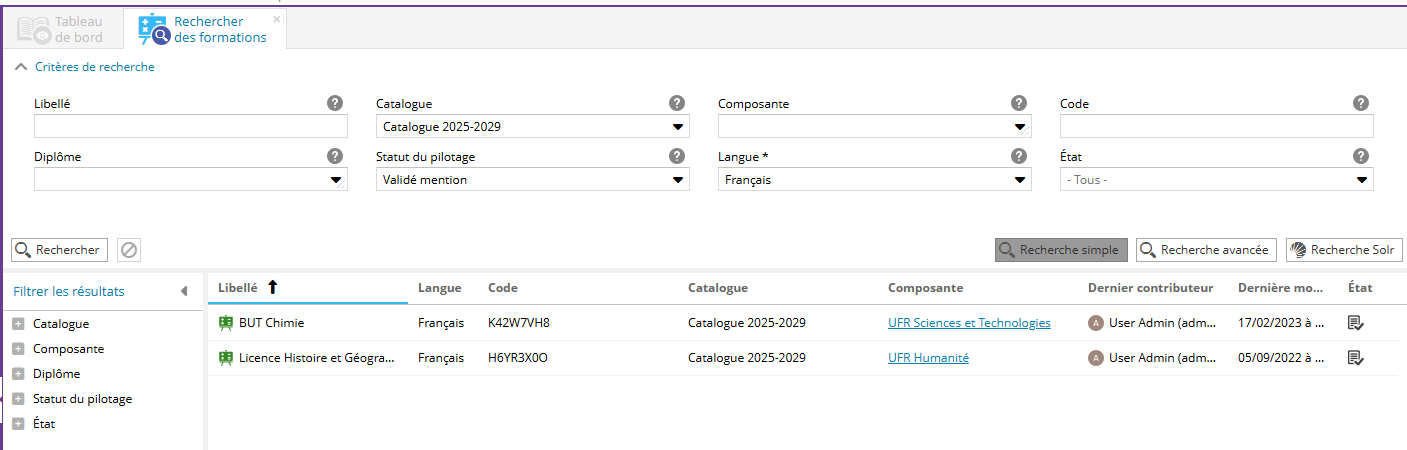1407x450 pixels.
Task: Click the help icon next to Catalogue field
Action: [x=677, y=103]
